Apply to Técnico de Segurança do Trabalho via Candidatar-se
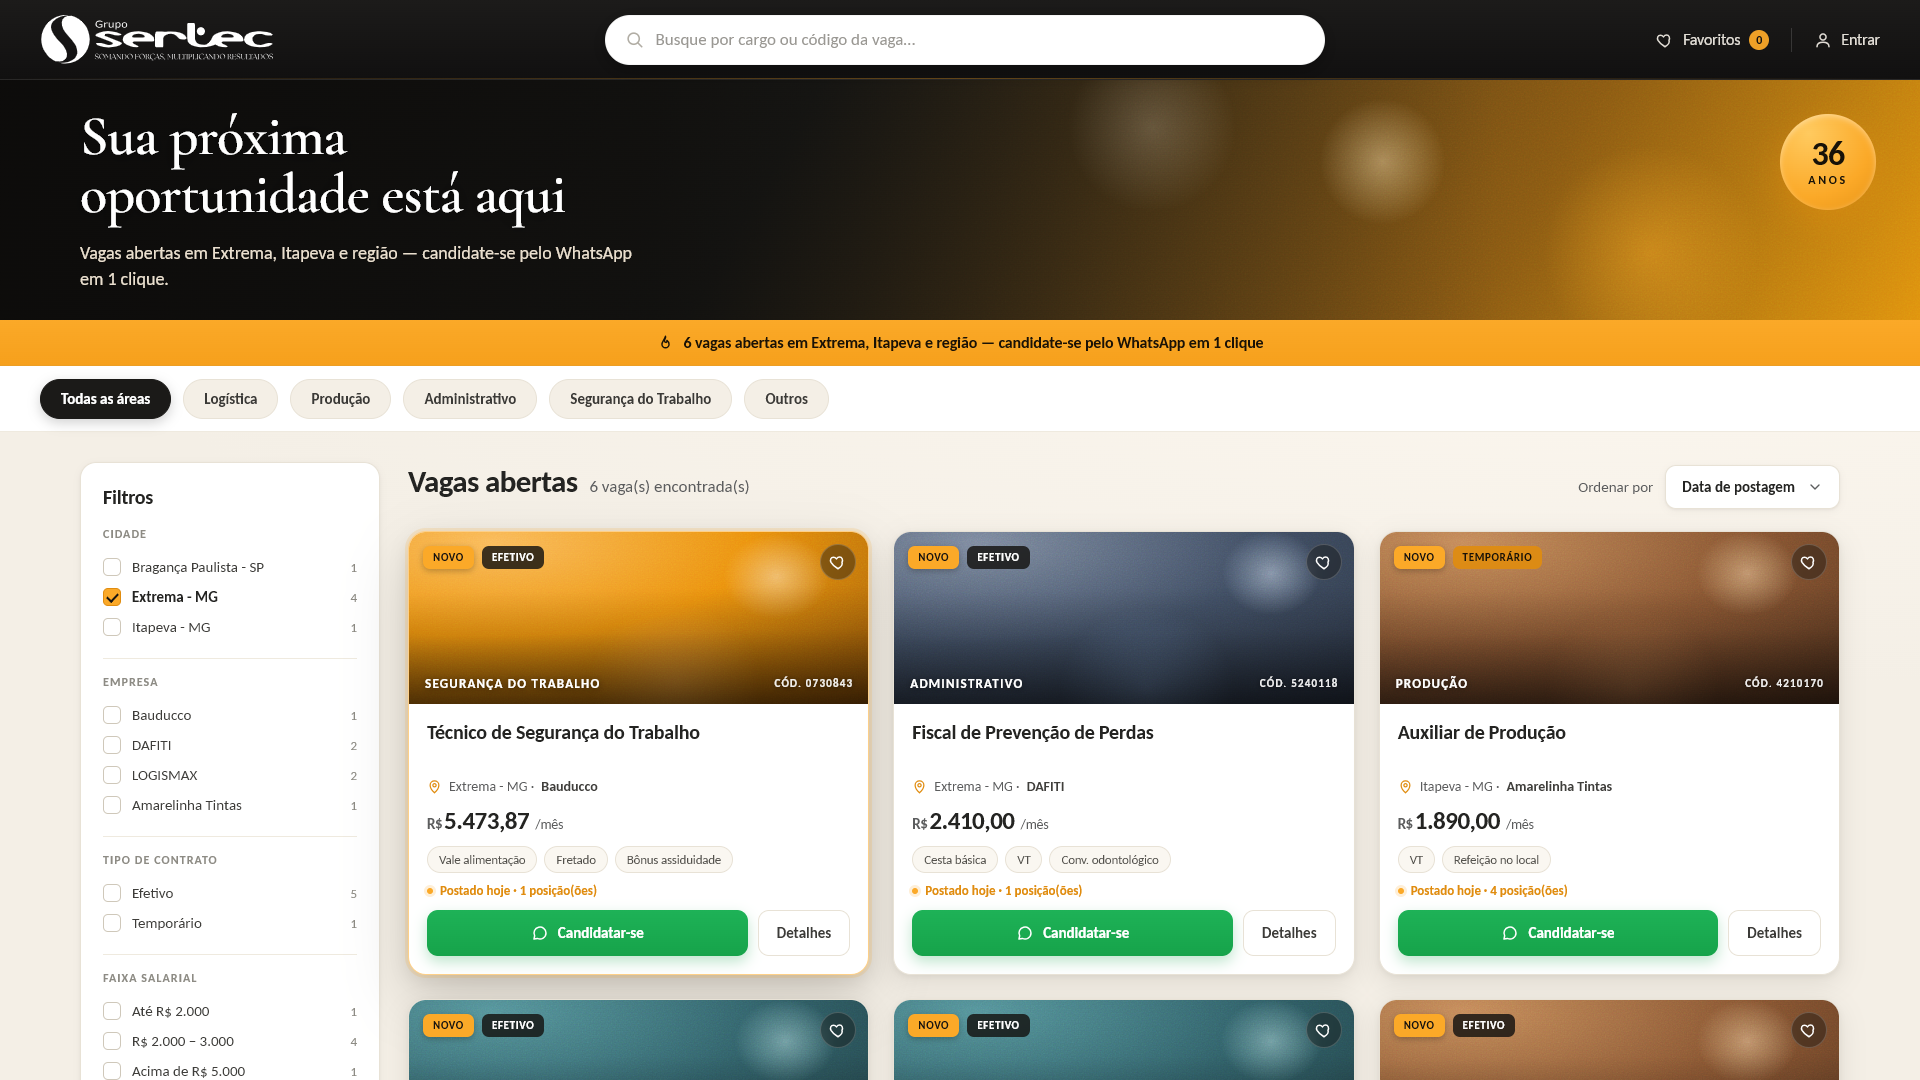 pos(587,933)
